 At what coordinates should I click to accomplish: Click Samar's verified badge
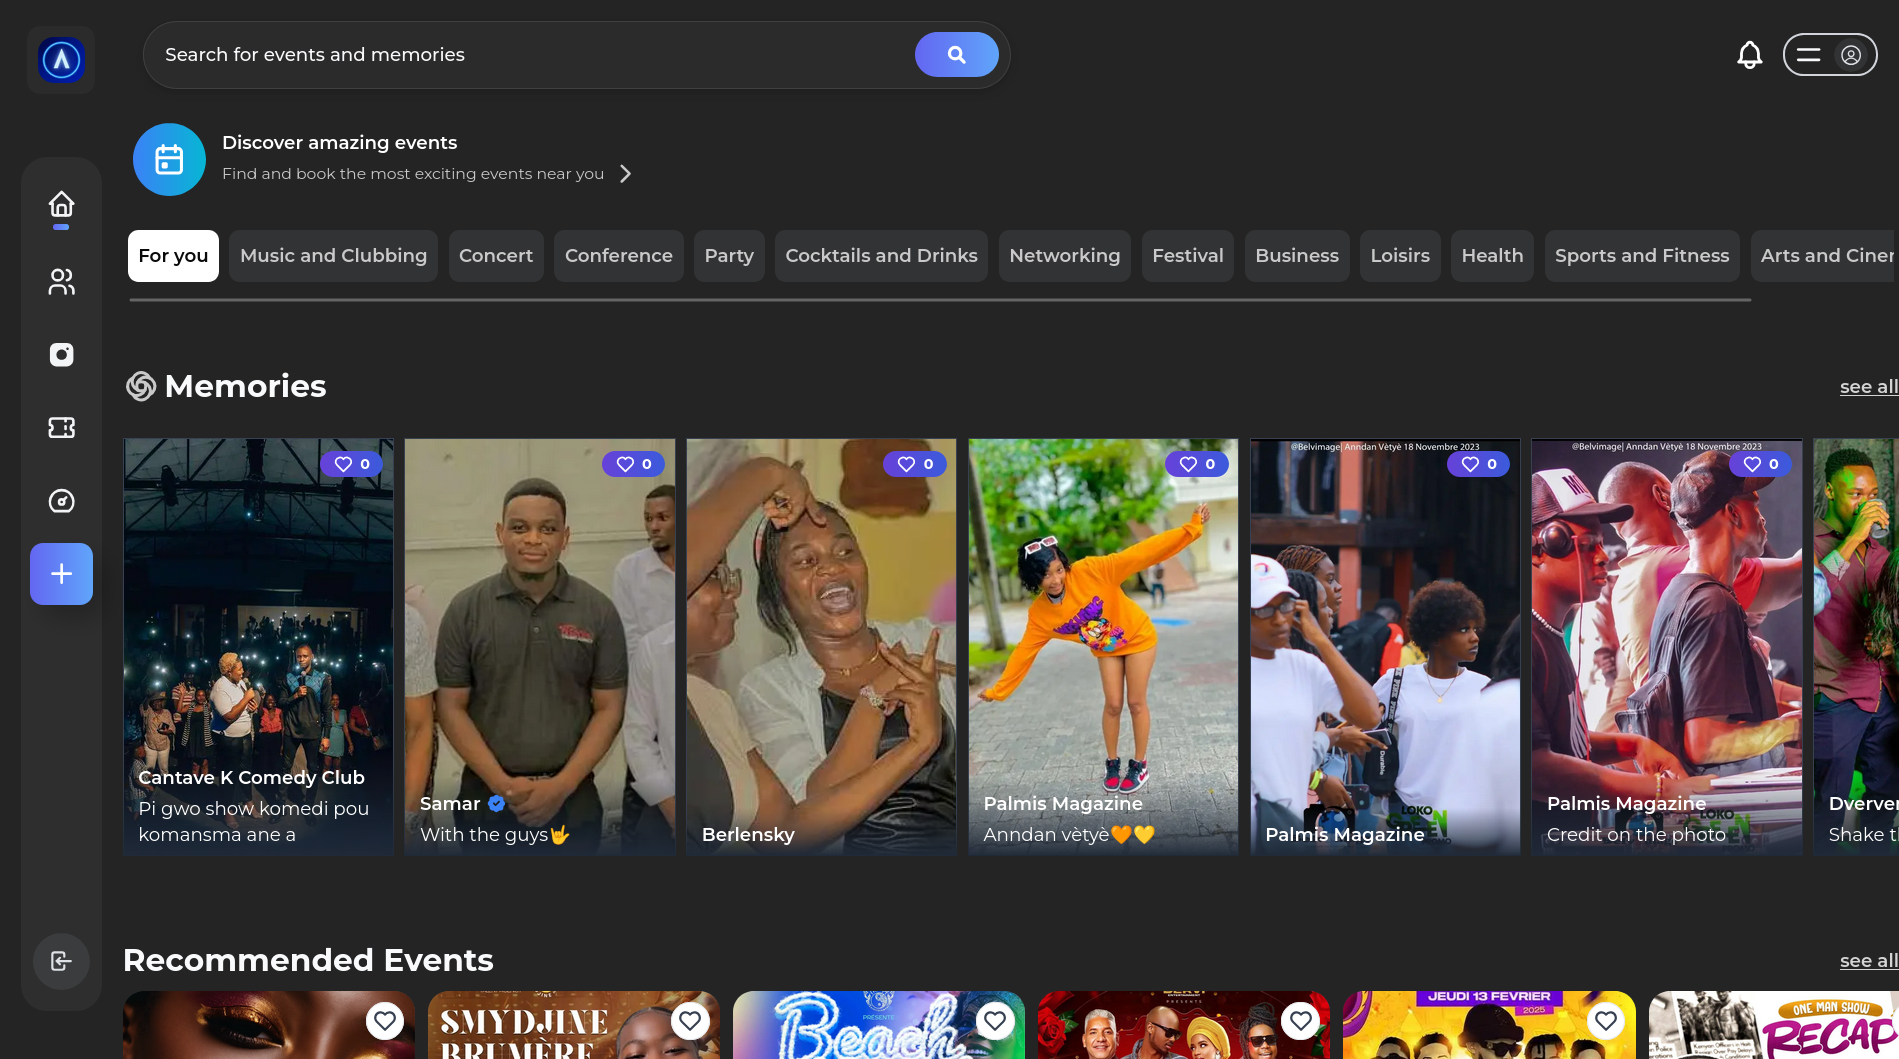[497, 803]
